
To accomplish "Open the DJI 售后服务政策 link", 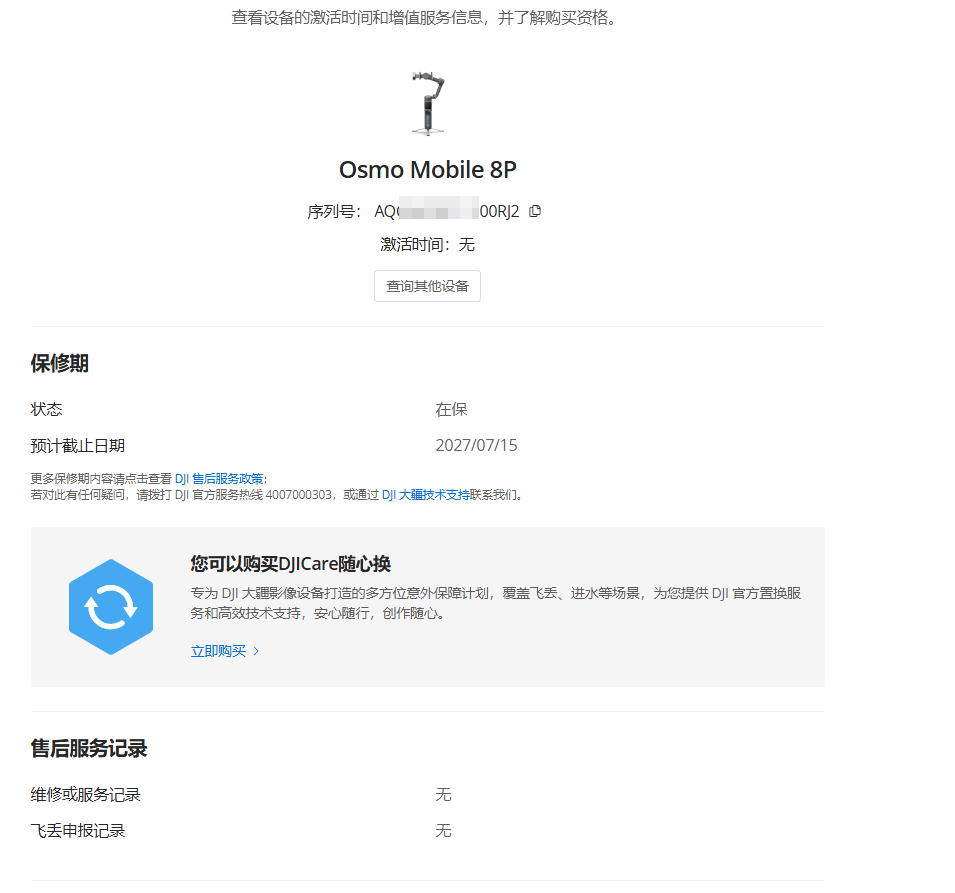I will (219, 479).
